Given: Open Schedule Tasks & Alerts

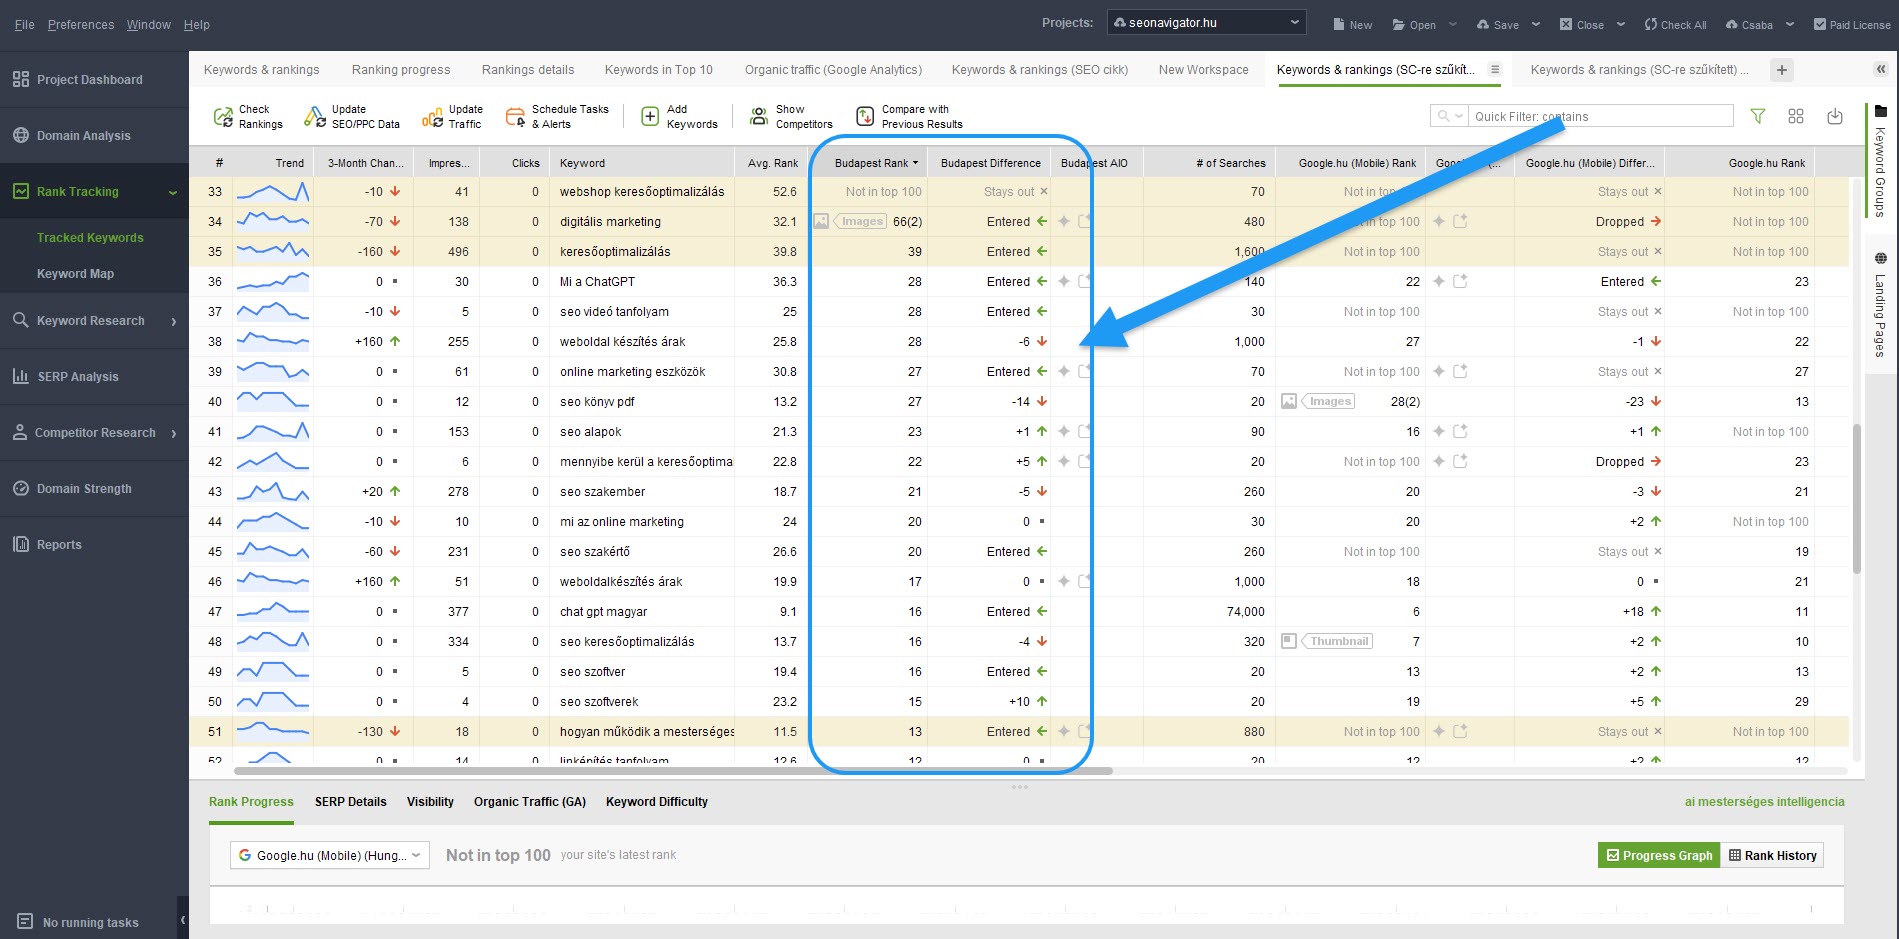Looking at the screenshot, I should click(x=515, y=117).
